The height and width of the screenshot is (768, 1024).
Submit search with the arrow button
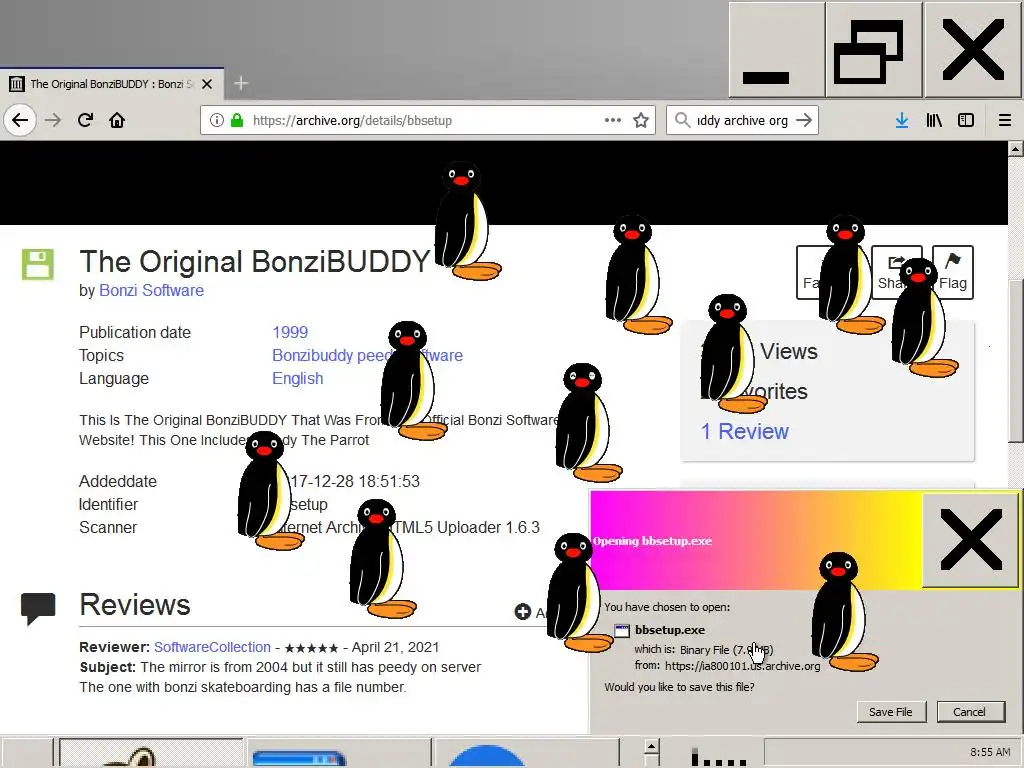point(805,120)
